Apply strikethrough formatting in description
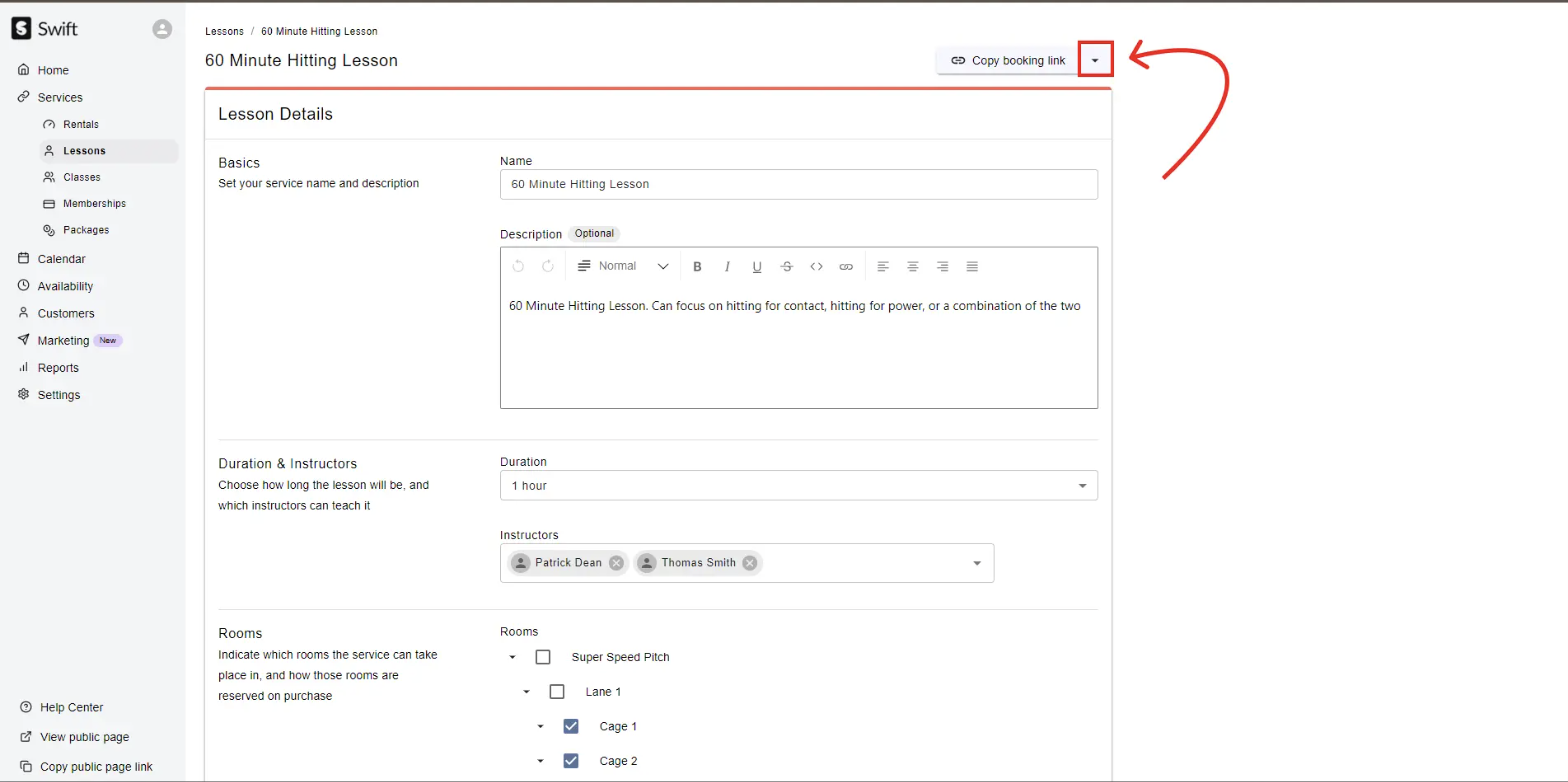The width and height of the screenshot is (1568, 782). (787, 266)
